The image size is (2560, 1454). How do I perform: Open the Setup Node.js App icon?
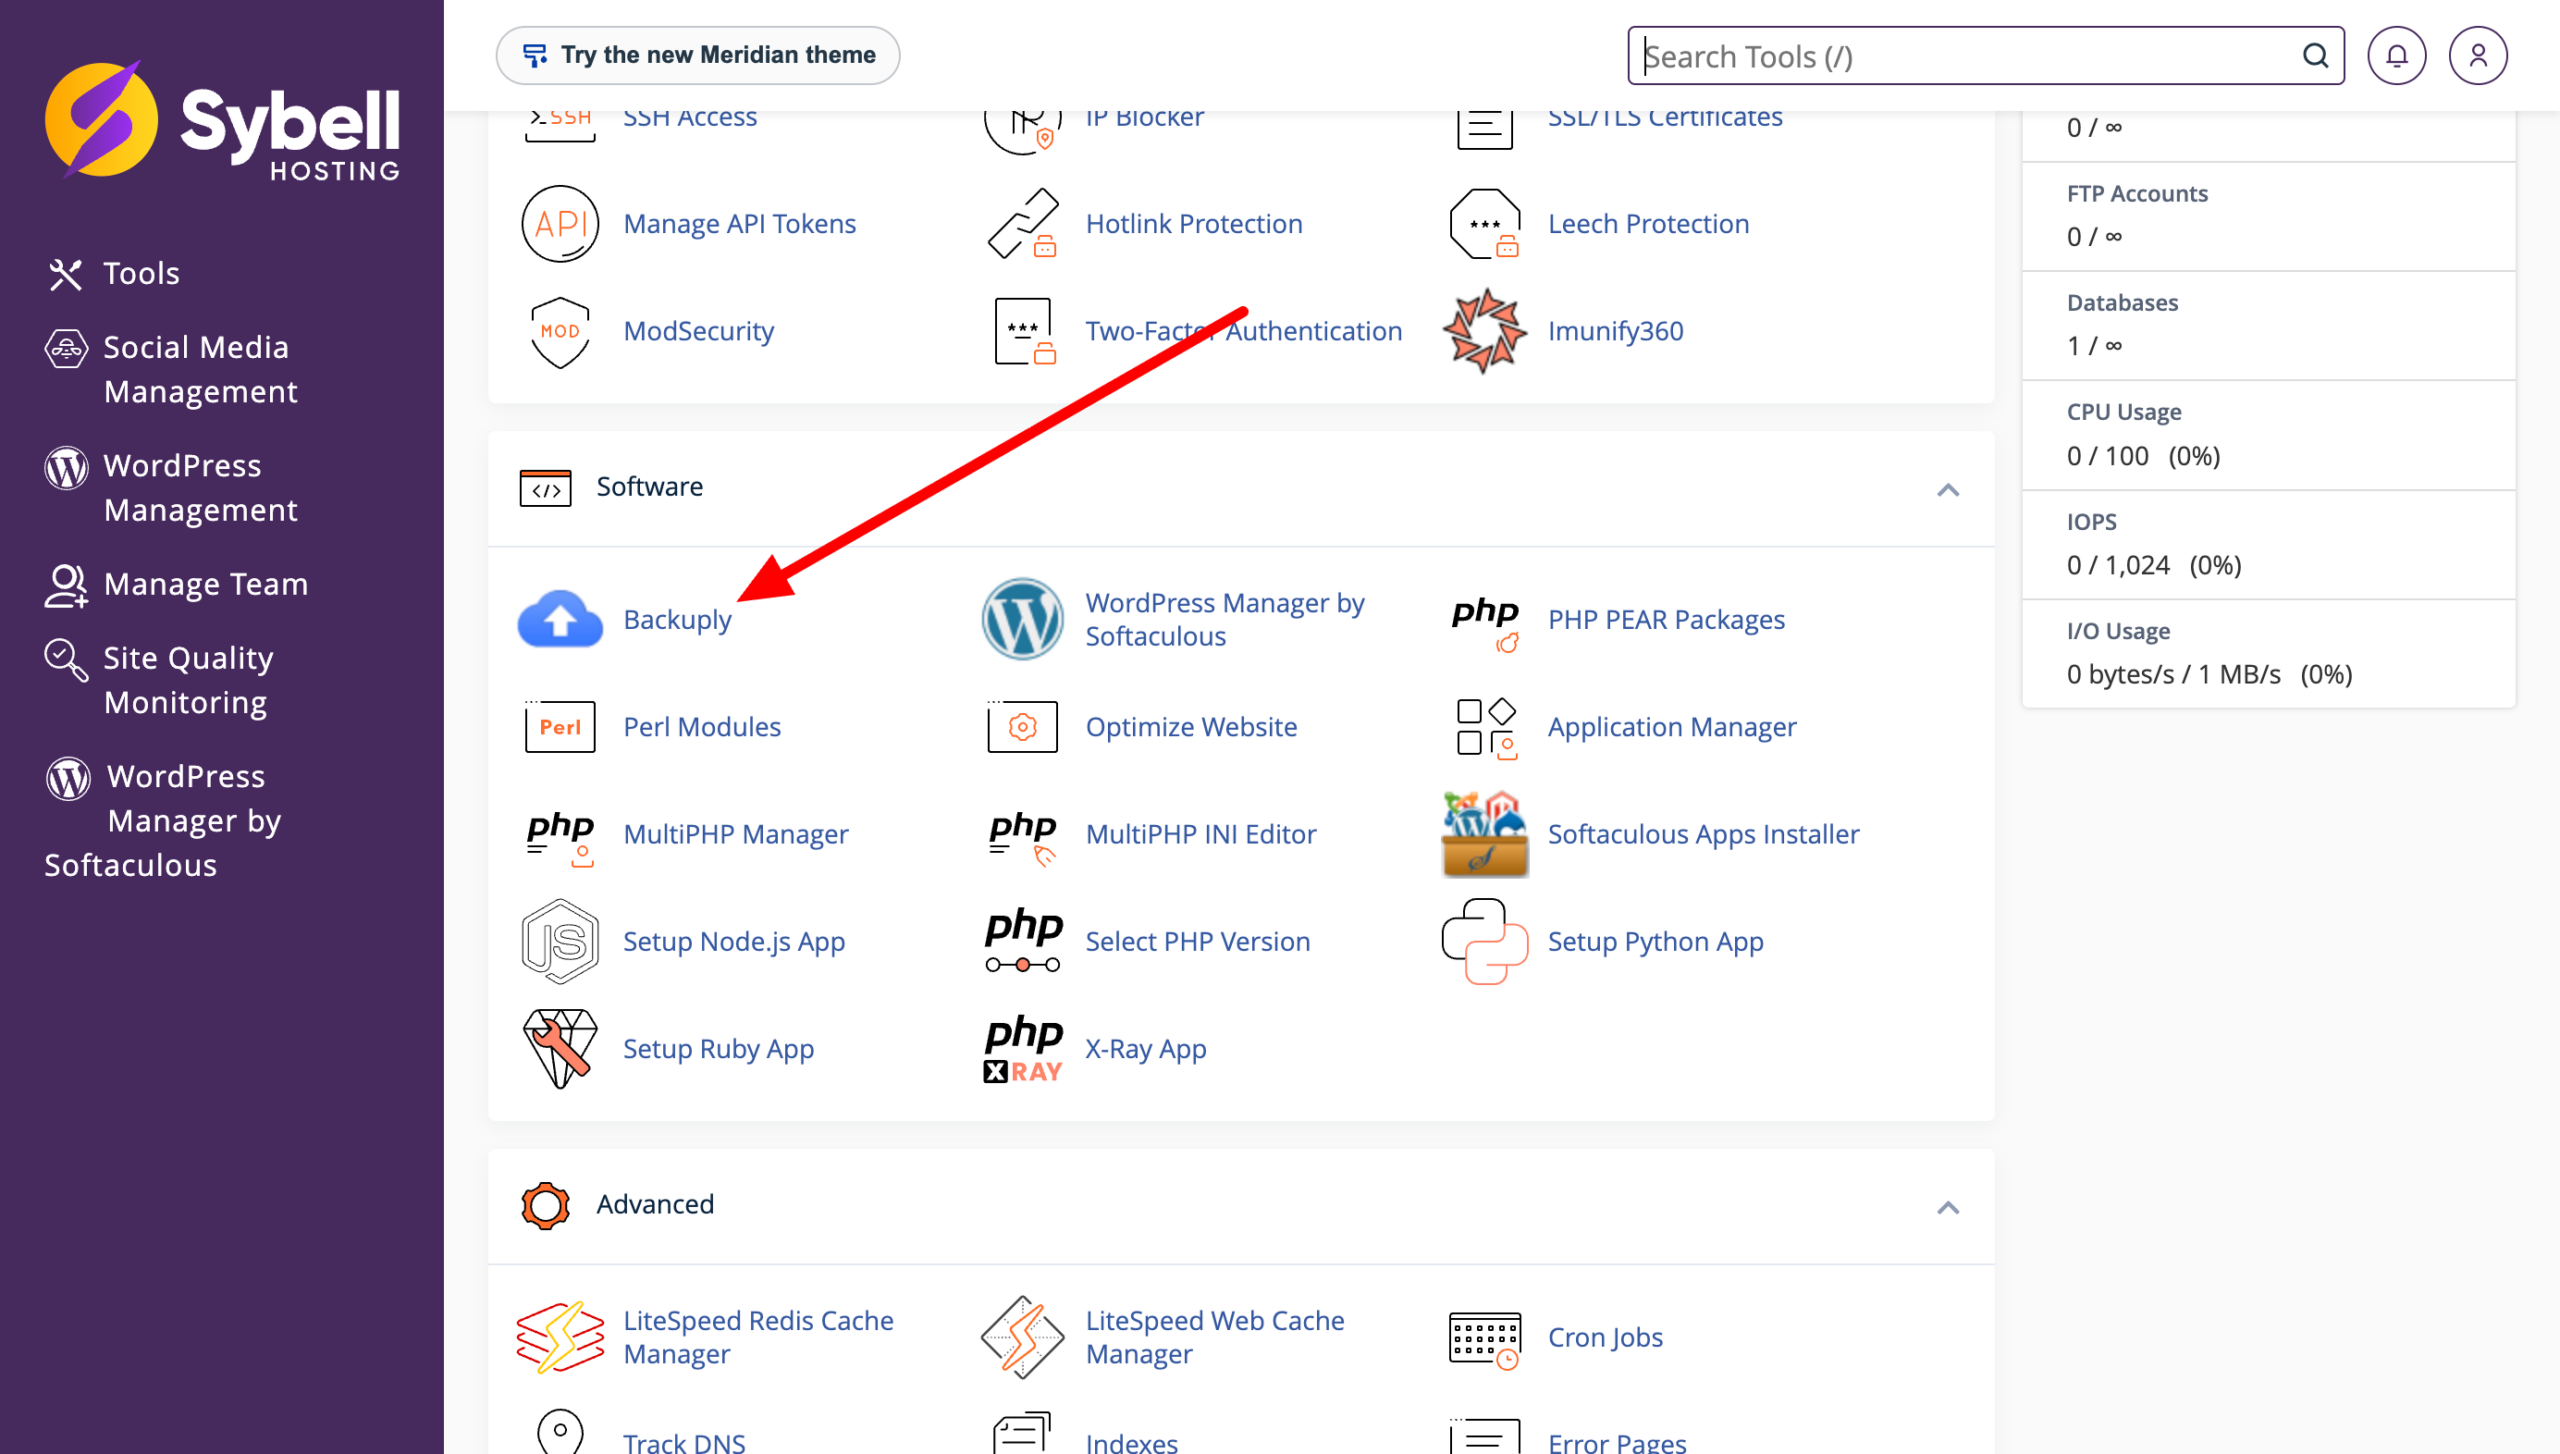(x=560, y=942)
